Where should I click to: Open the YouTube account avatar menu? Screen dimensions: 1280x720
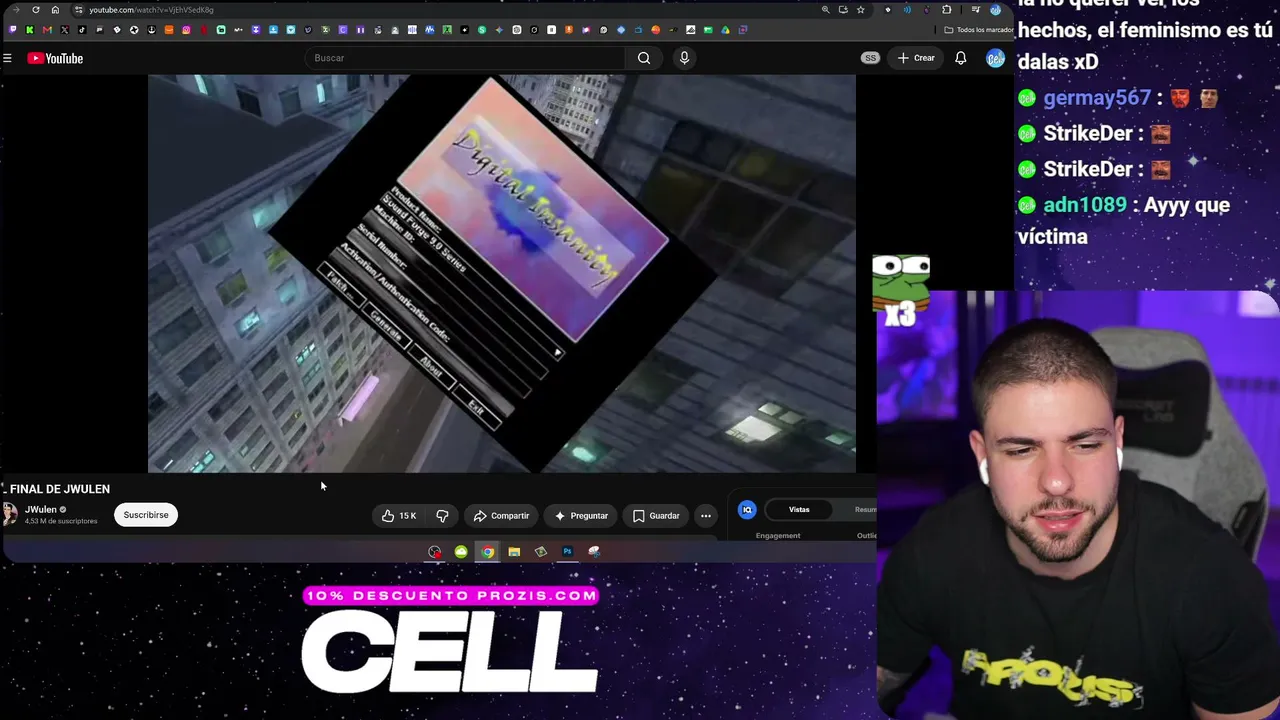[994, 58]
